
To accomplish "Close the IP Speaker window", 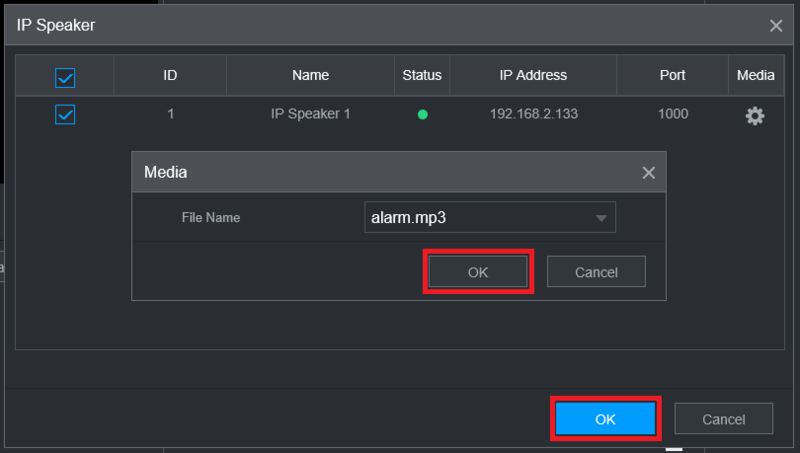I will tap(776, 26).
